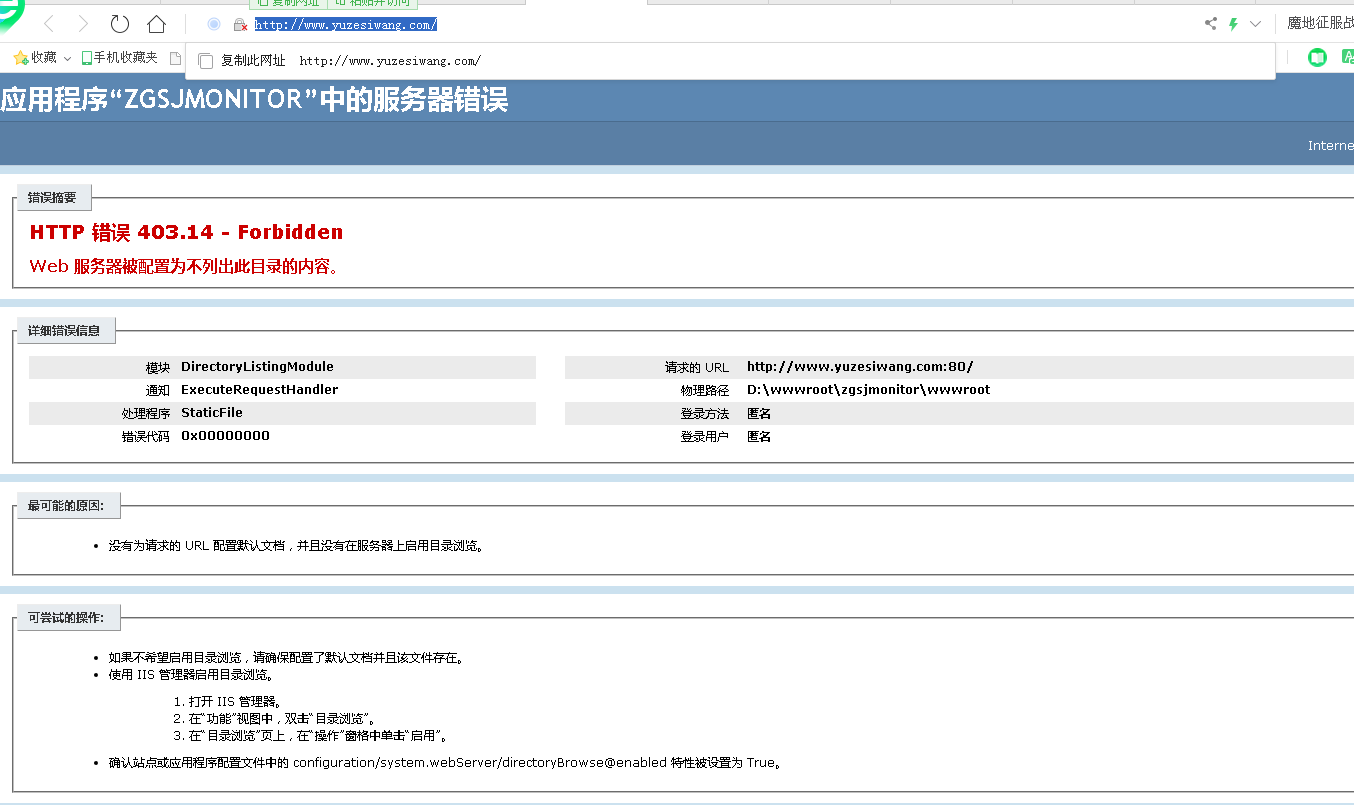Click the favorites star icon

coord(22,57)
